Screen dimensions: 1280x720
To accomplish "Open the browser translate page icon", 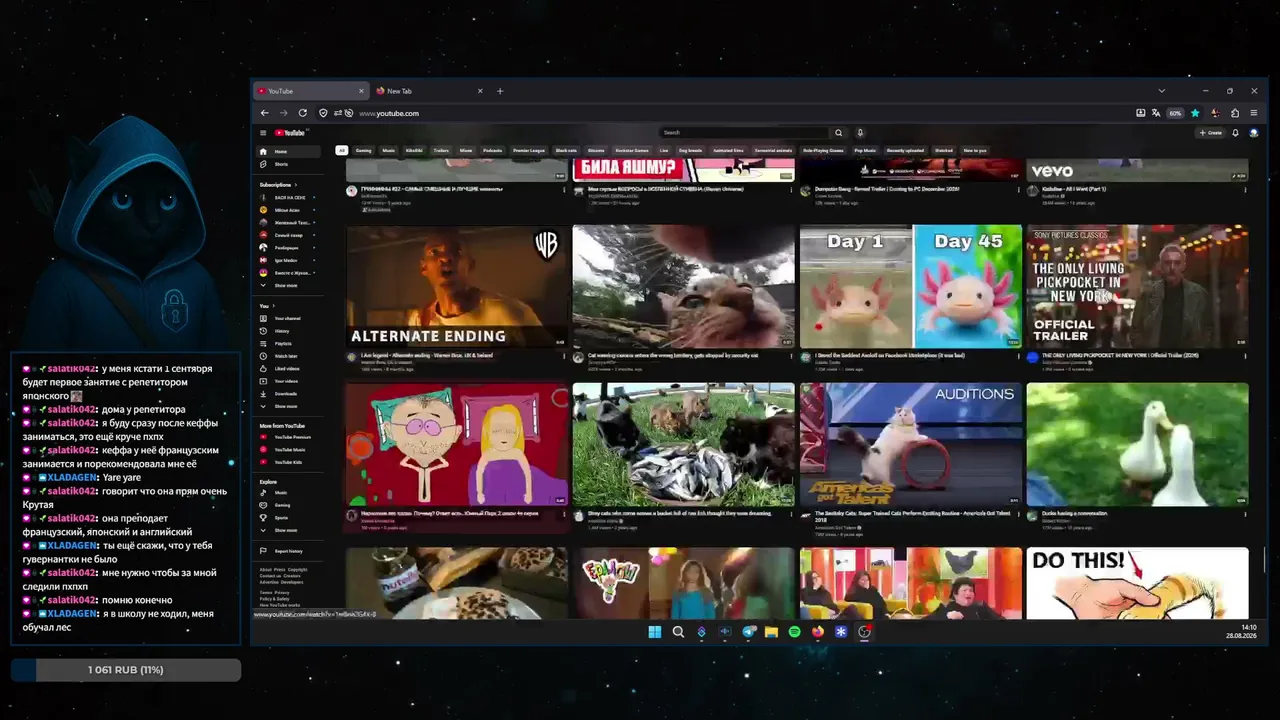I will click(x=1156, y=113).
